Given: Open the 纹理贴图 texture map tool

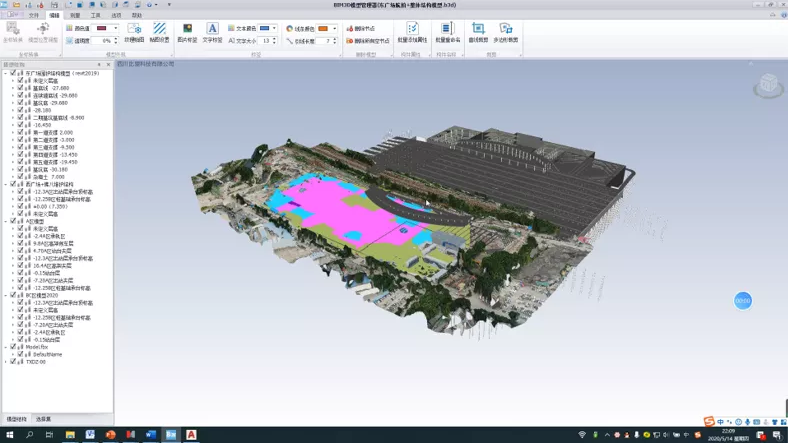Looking at the screenshot, I should [134, 32].
